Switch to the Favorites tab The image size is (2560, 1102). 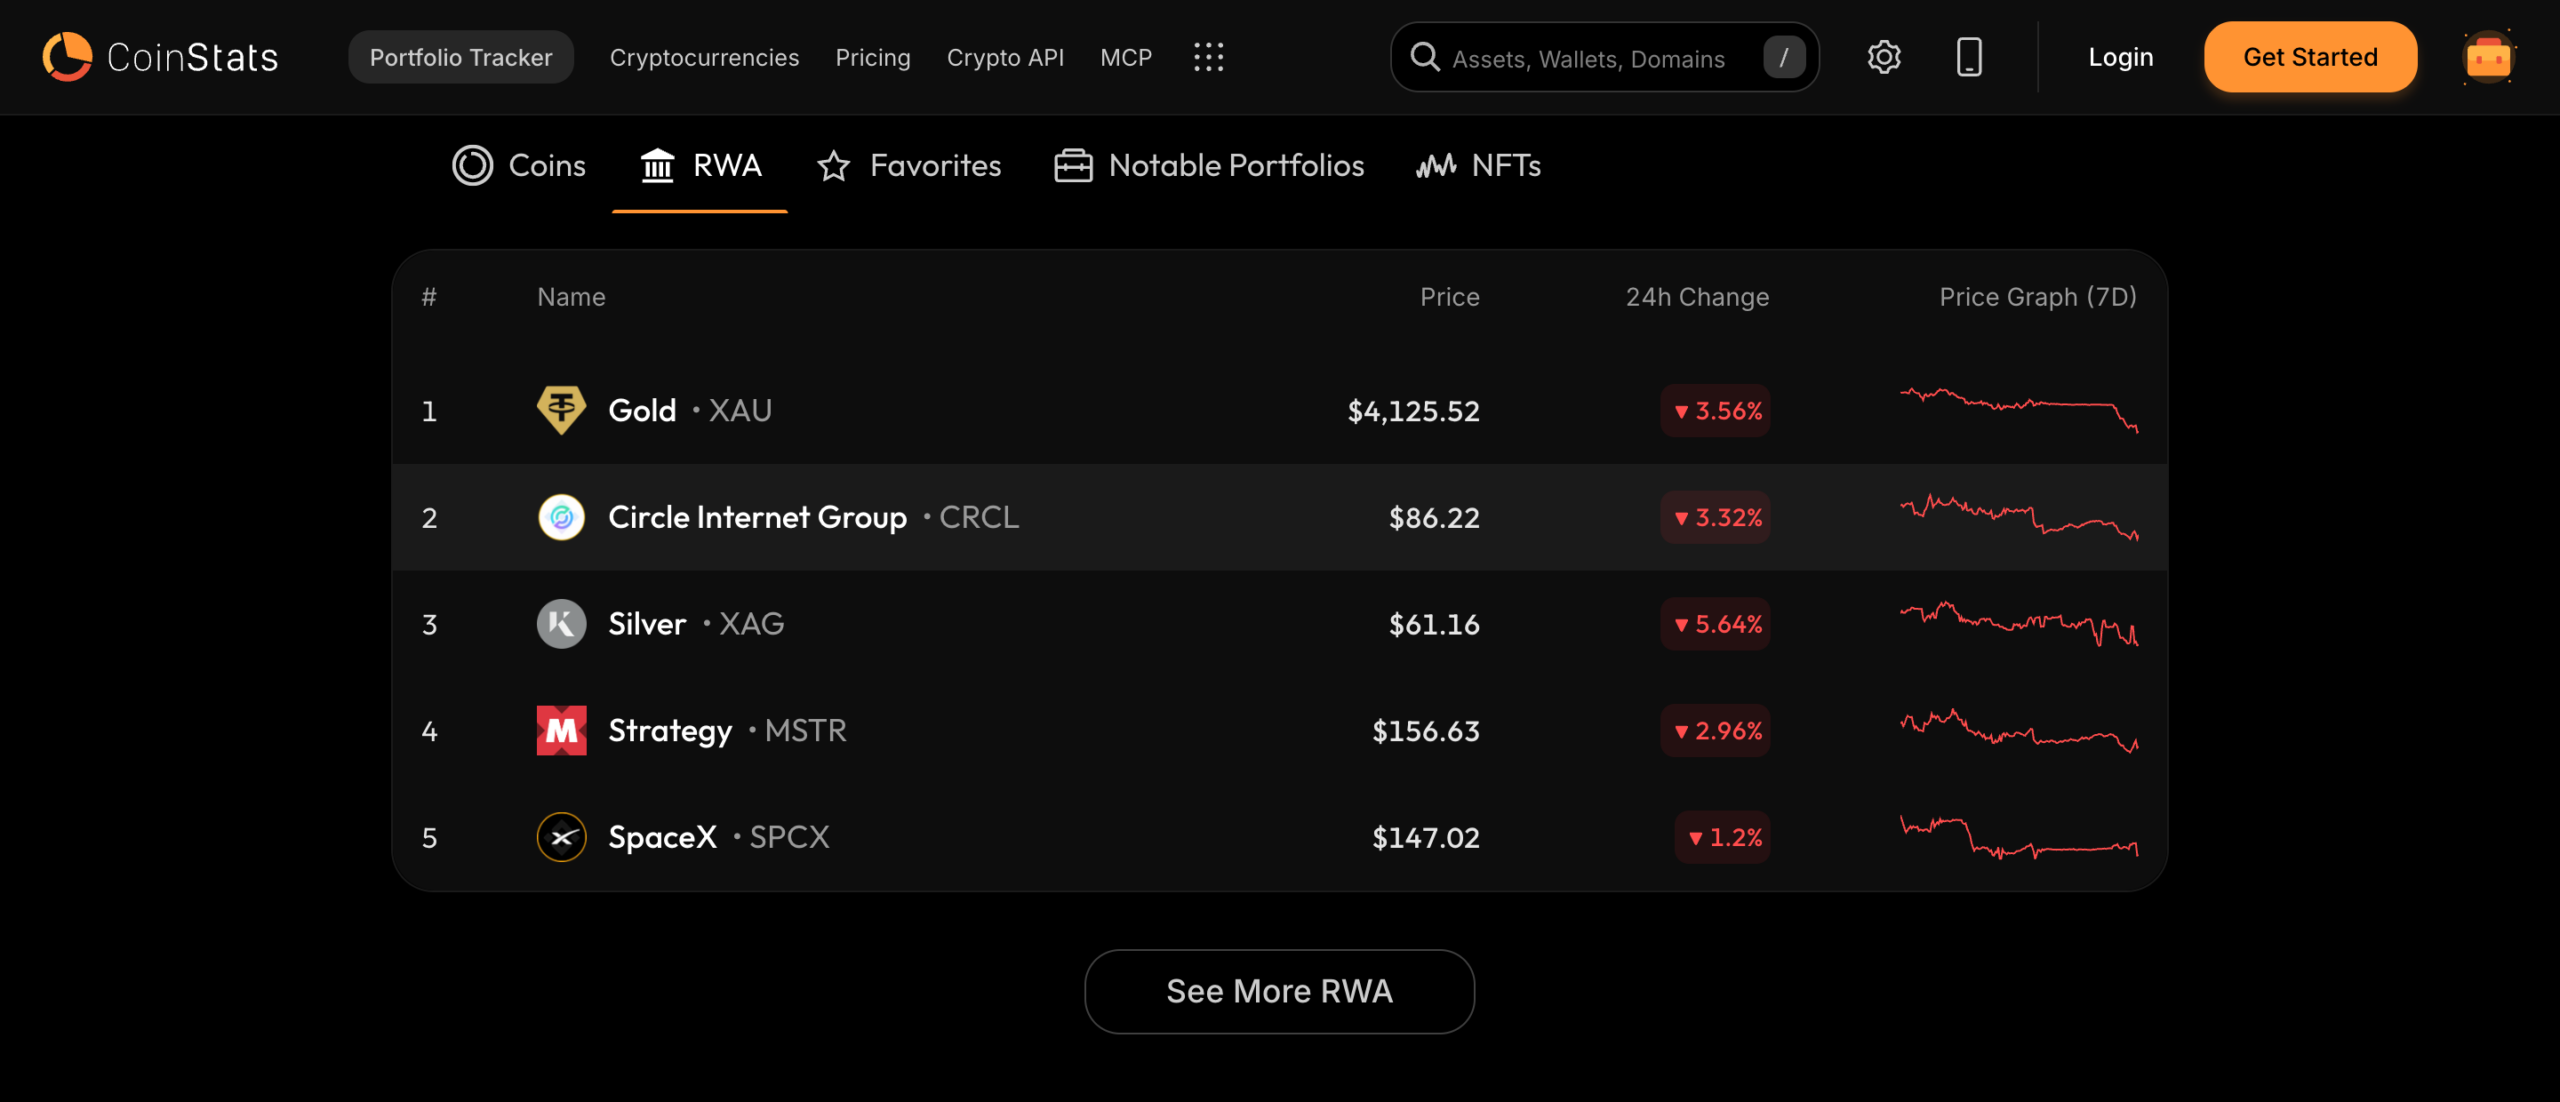[x=908, y=165]
